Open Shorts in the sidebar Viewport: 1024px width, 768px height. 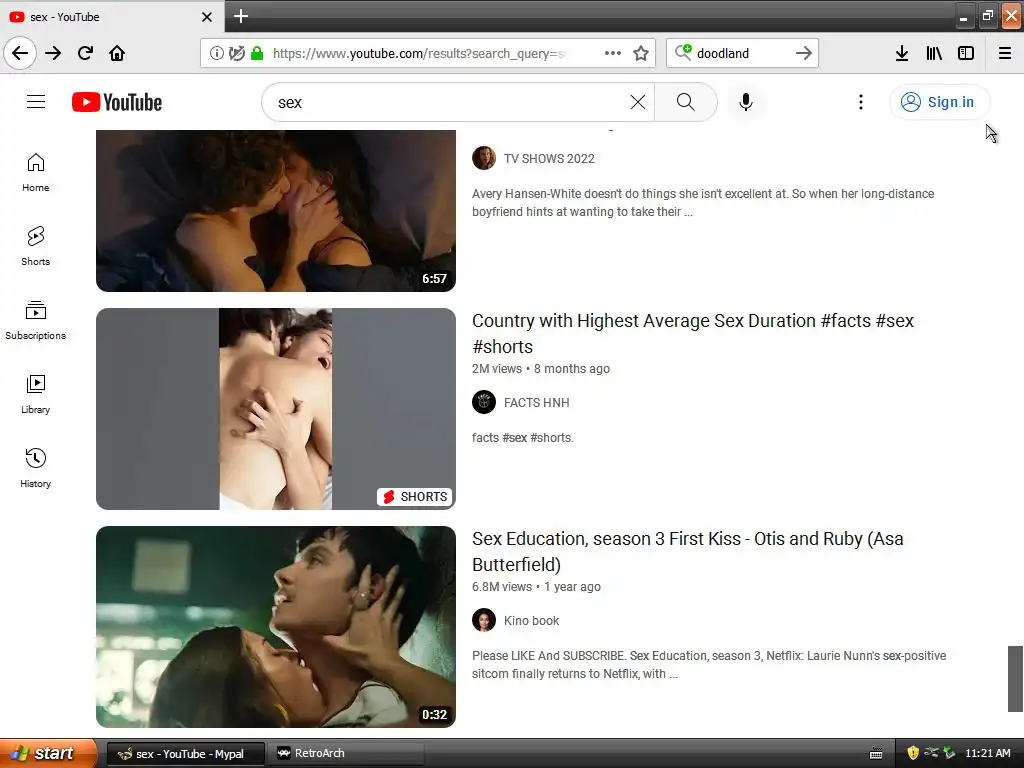click(x=35, y=246)
